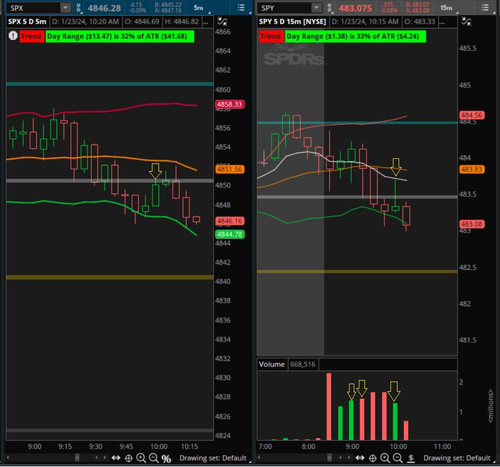Image resolution: width=500 pixels, height=467 pixels.
Task: Click the crosshair icon under SPX chart
Action: (128, 458)
